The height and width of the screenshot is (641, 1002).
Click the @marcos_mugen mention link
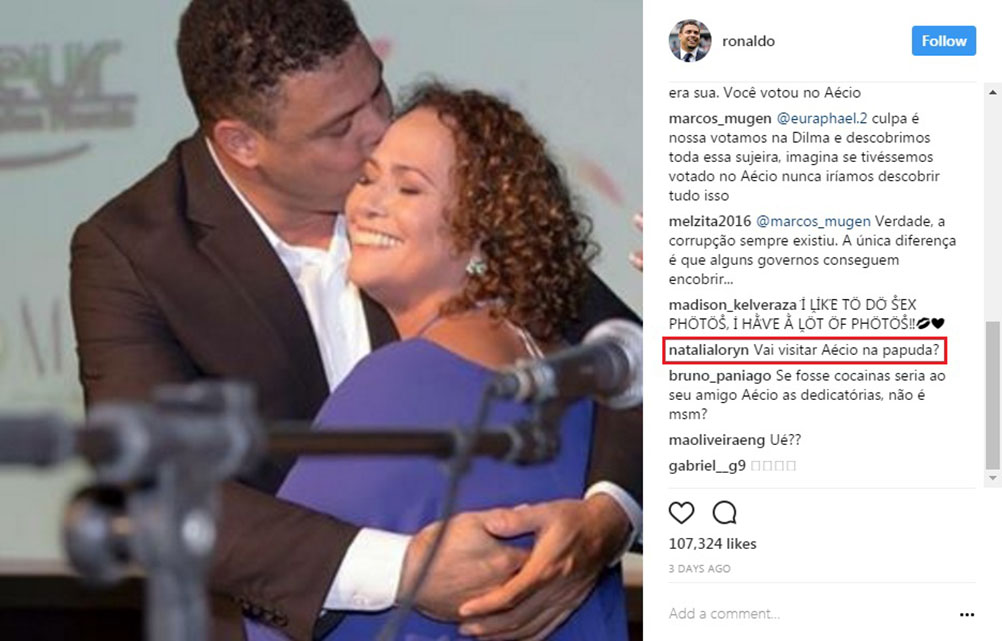click(813, 221)
